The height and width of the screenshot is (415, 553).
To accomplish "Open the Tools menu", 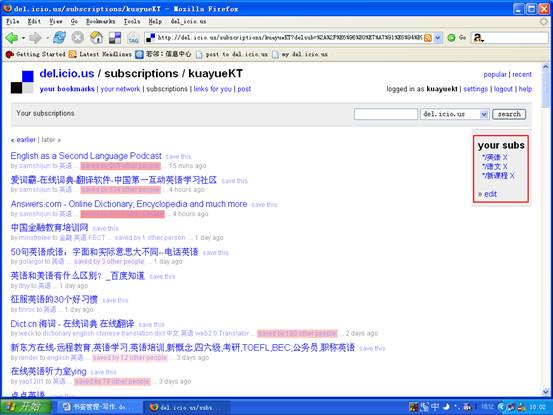I will (132, 22).
